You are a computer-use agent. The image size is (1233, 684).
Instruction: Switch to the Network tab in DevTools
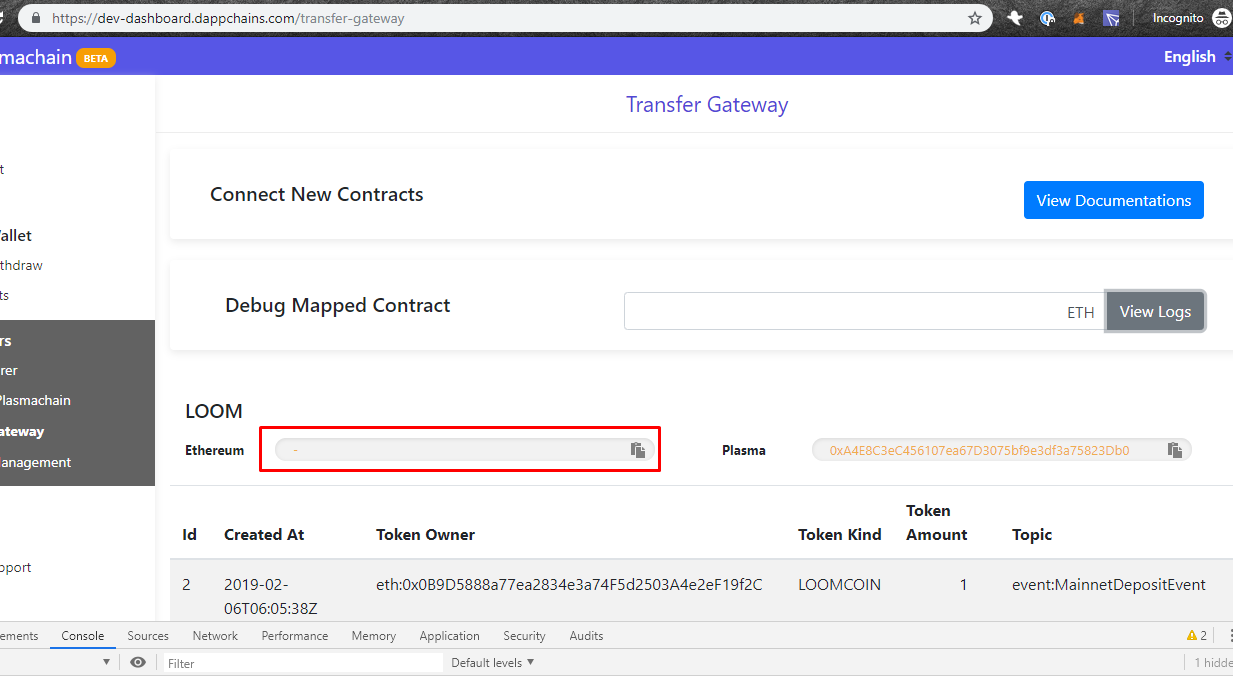point(215,635)
